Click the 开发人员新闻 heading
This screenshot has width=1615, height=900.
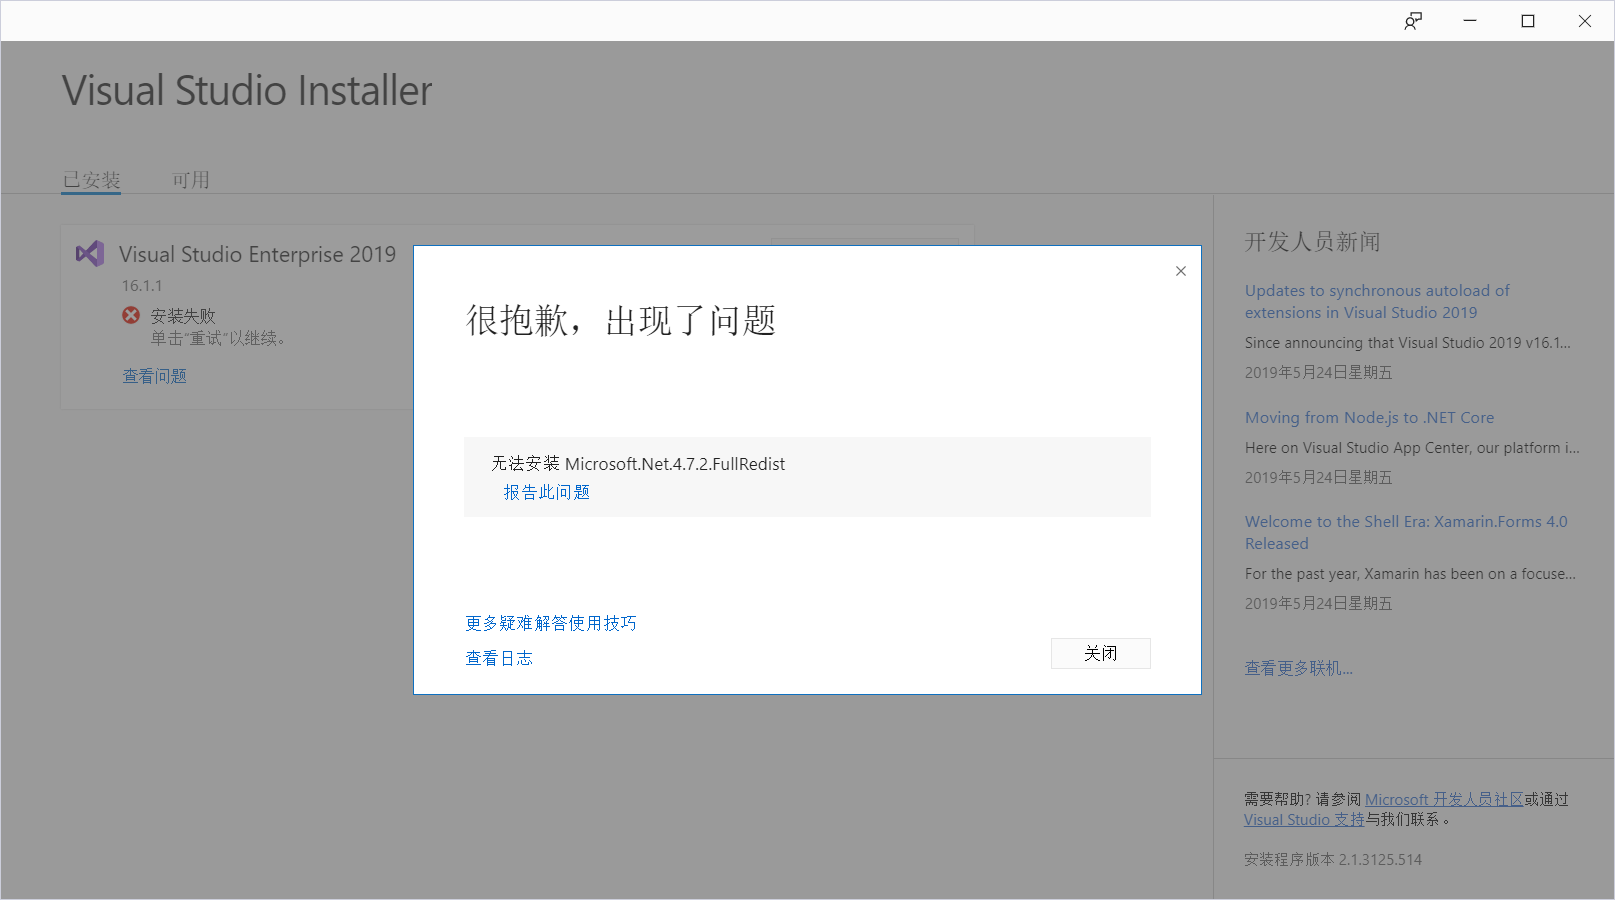click(x=1312, y=242)
